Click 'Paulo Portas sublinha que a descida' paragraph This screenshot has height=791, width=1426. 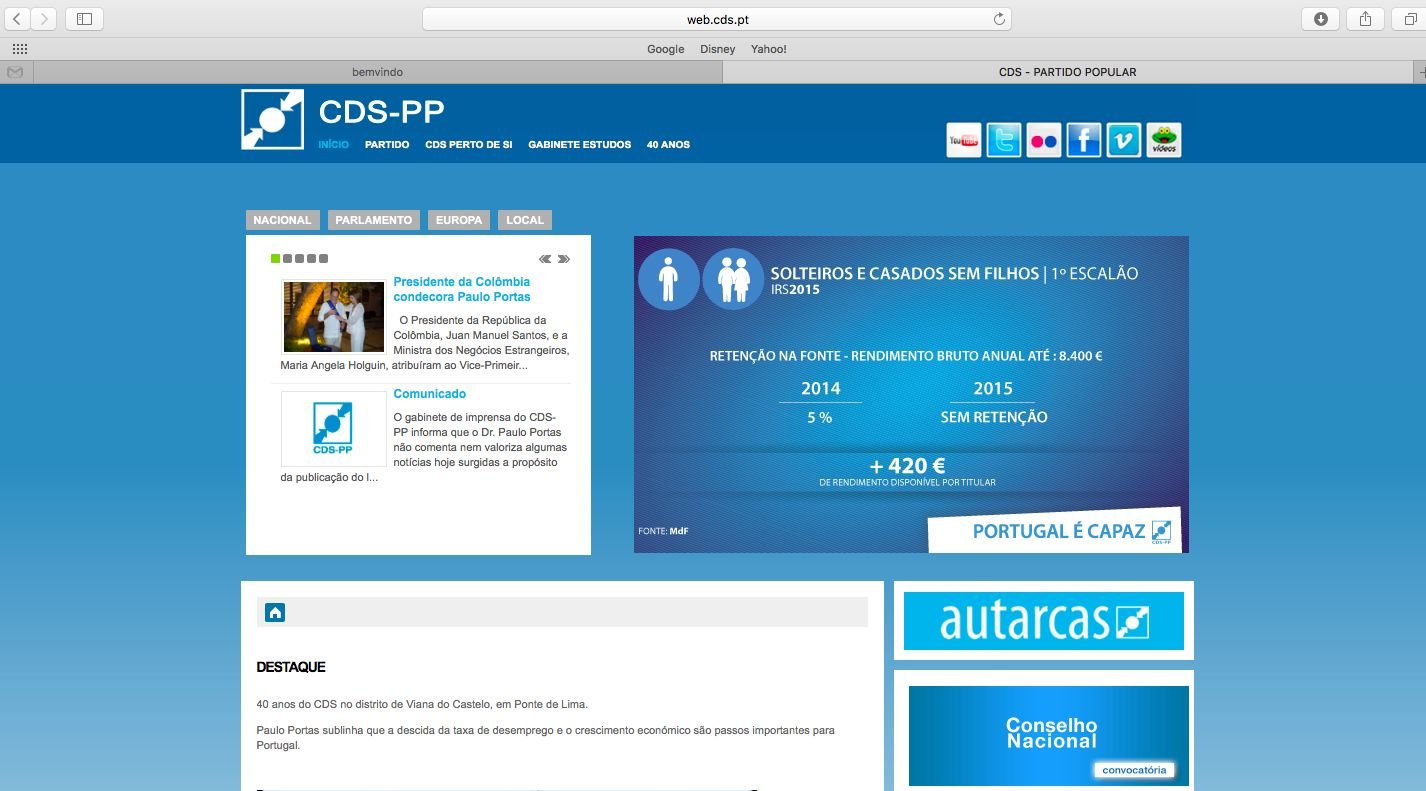[x=545, y=738]
